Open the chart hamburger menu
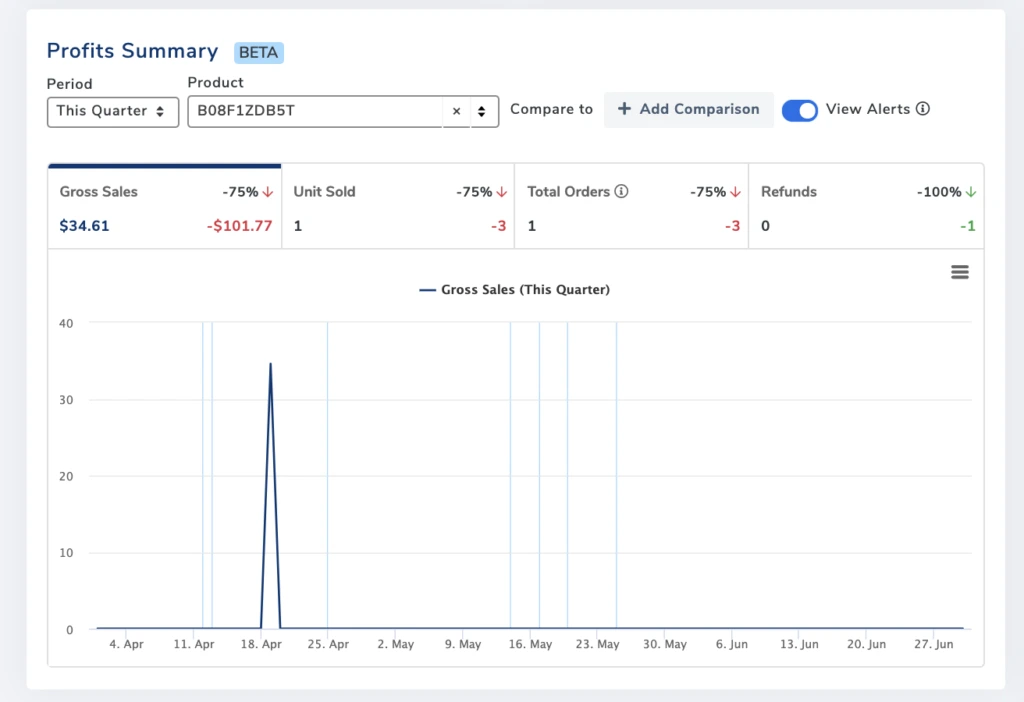The height and width of the screenshot is (702, 1024). coord(959,272)
